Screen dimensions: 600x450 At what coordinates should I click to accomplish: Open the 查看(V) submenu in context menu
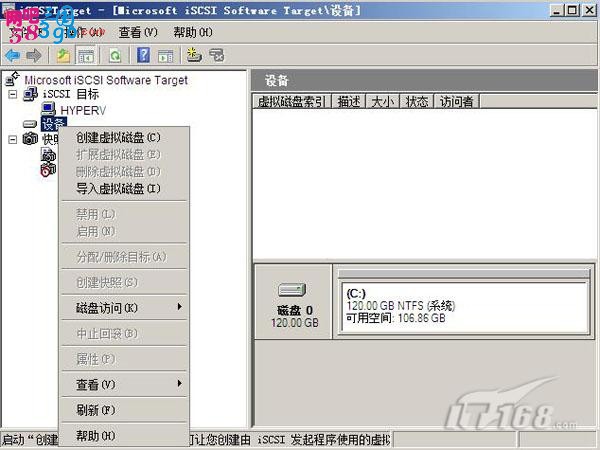(x=124, y=384)
